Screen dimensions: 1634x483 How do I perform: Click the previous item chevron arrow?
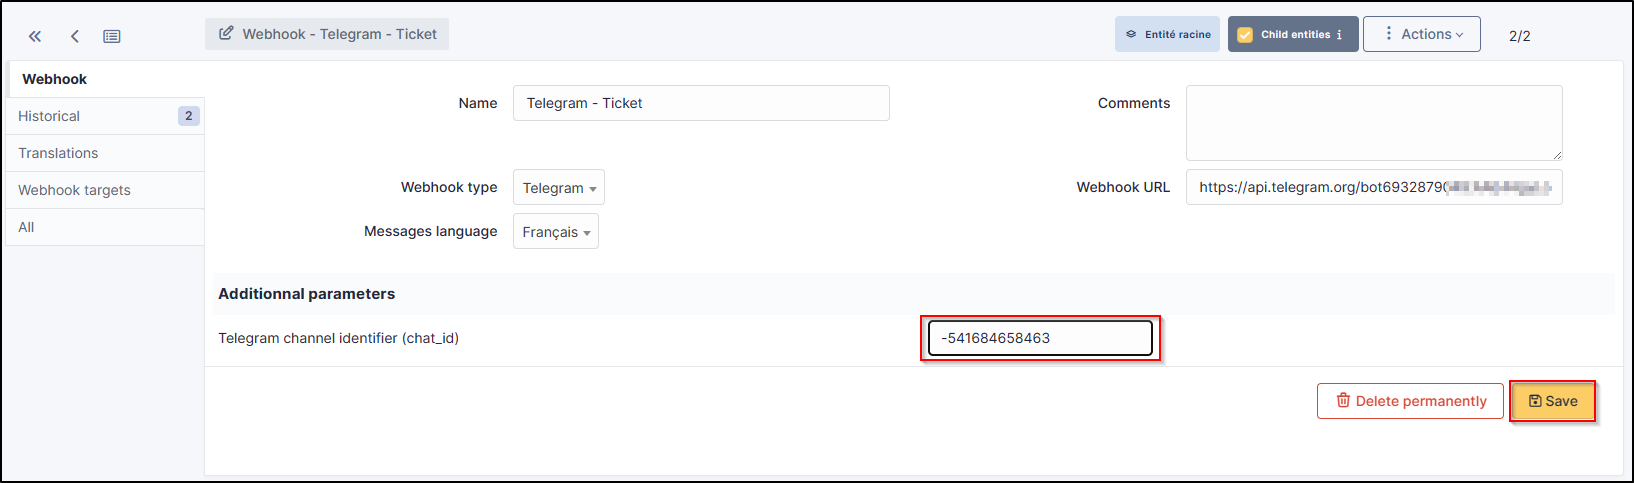75,36
